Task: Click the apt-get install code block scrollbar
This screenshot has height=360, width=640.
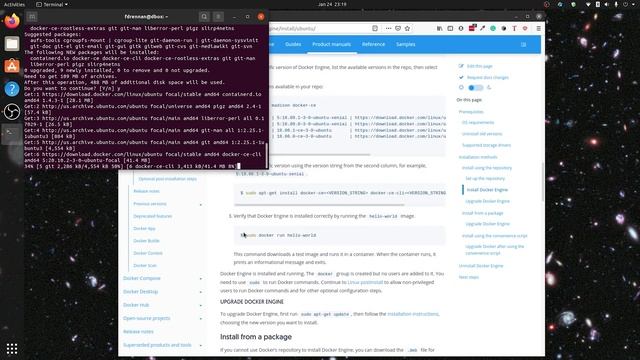Action: click(x=319, y=205)
